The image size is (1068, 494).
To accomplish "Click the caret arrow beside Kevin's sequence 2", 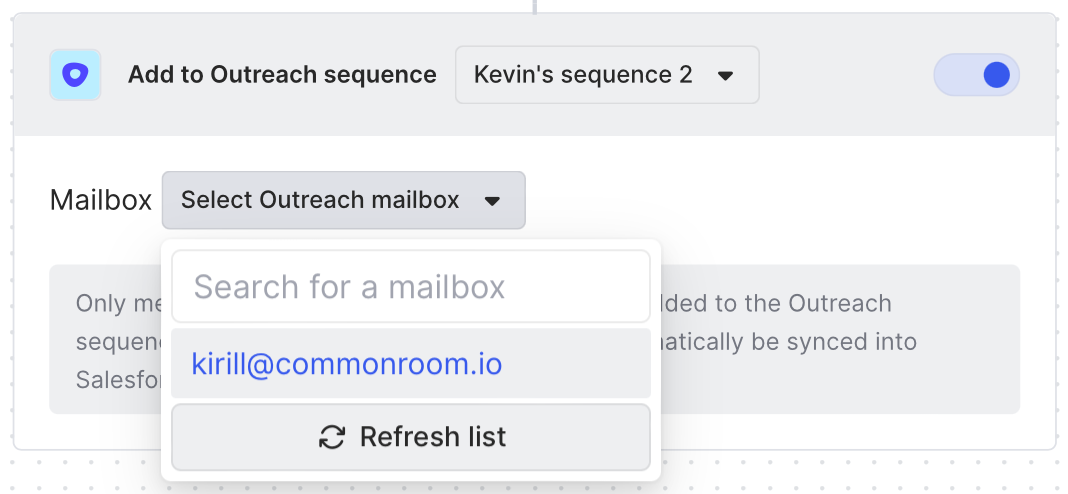I will tap(726, 75).
